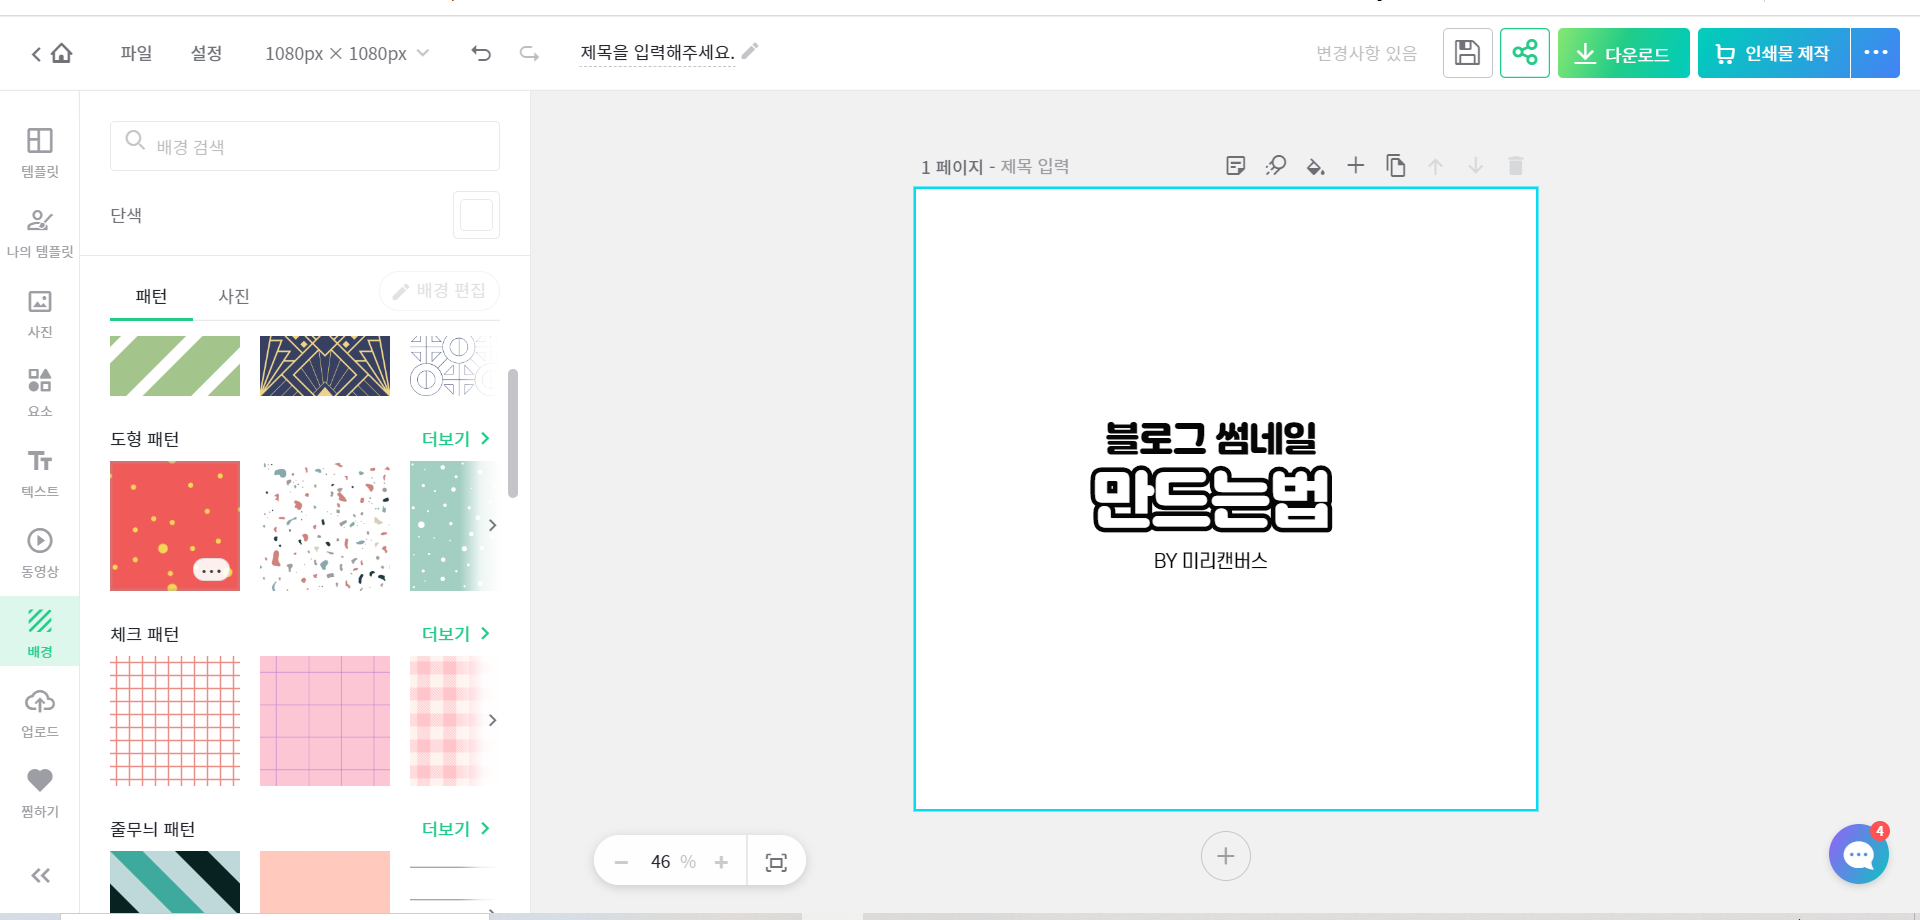Viewport: 1920px width, 920px height.
Task: Fit canvas to screen icon
Action: click(776, 862)
